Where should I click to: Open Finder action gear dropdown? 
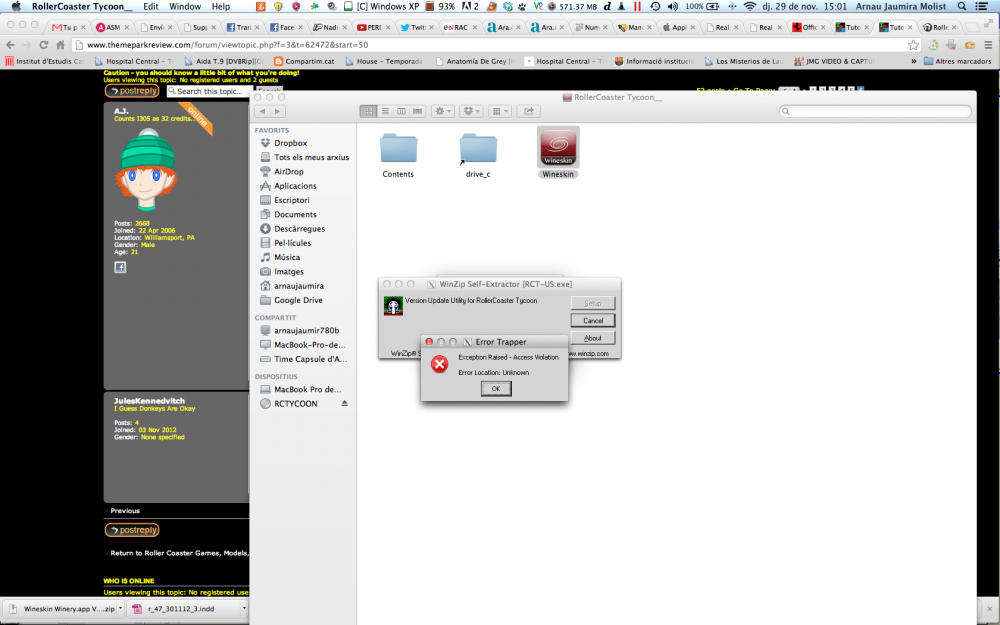click(x=443, y=110)
